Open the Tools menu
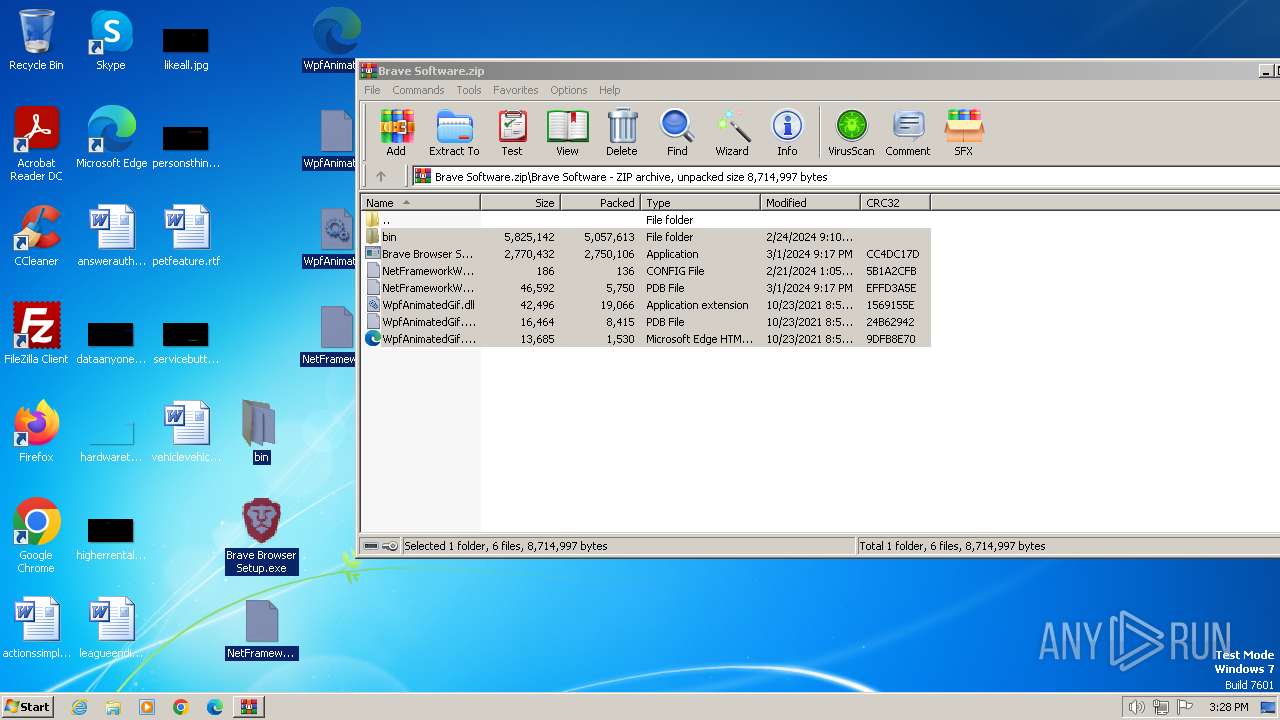 [x=469, y=90]
